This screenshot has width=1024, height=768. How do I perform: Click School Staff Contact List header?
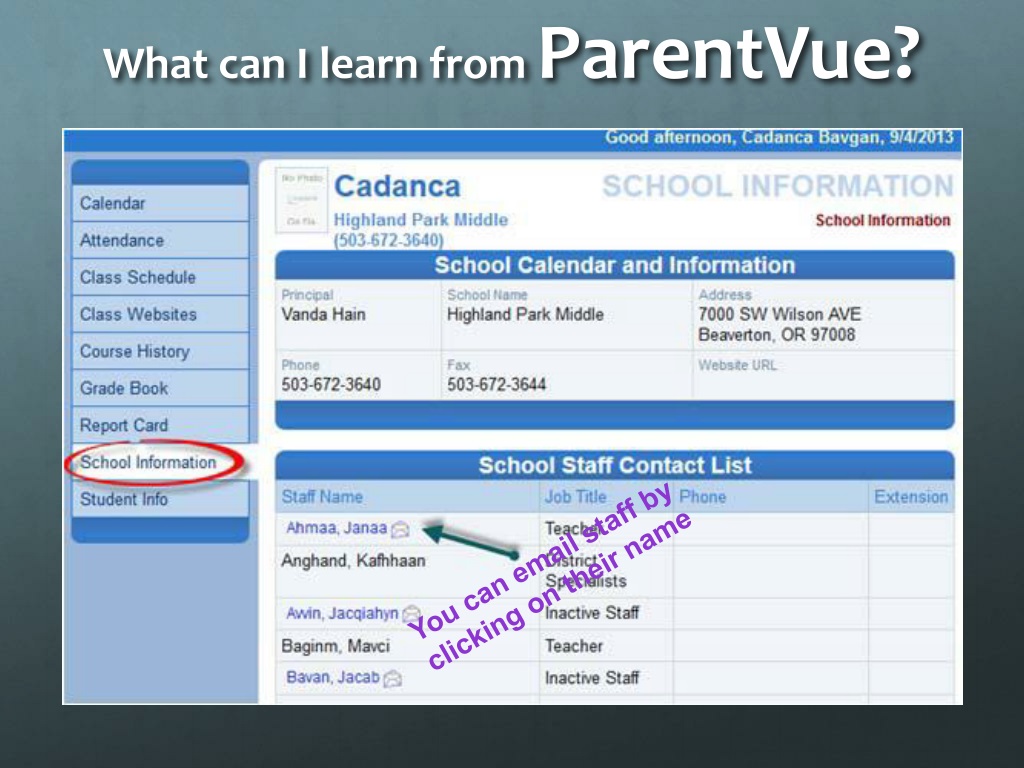click(x=615, y=466)
